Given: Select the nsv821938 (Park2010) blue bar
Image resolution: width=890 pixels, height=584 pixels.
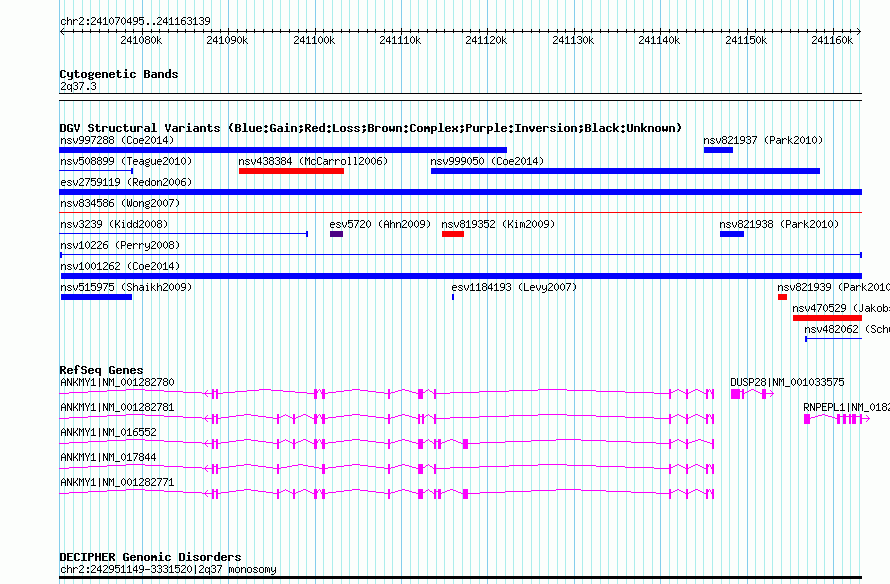Looking at the screenshot, I should (x=732, y=234).
